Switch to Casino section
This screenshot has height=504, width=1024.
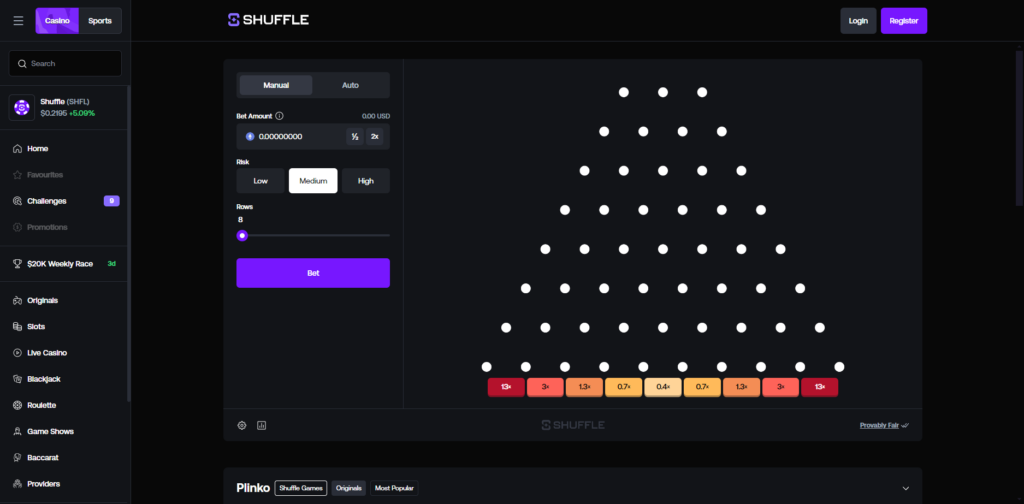click(57, 21)
